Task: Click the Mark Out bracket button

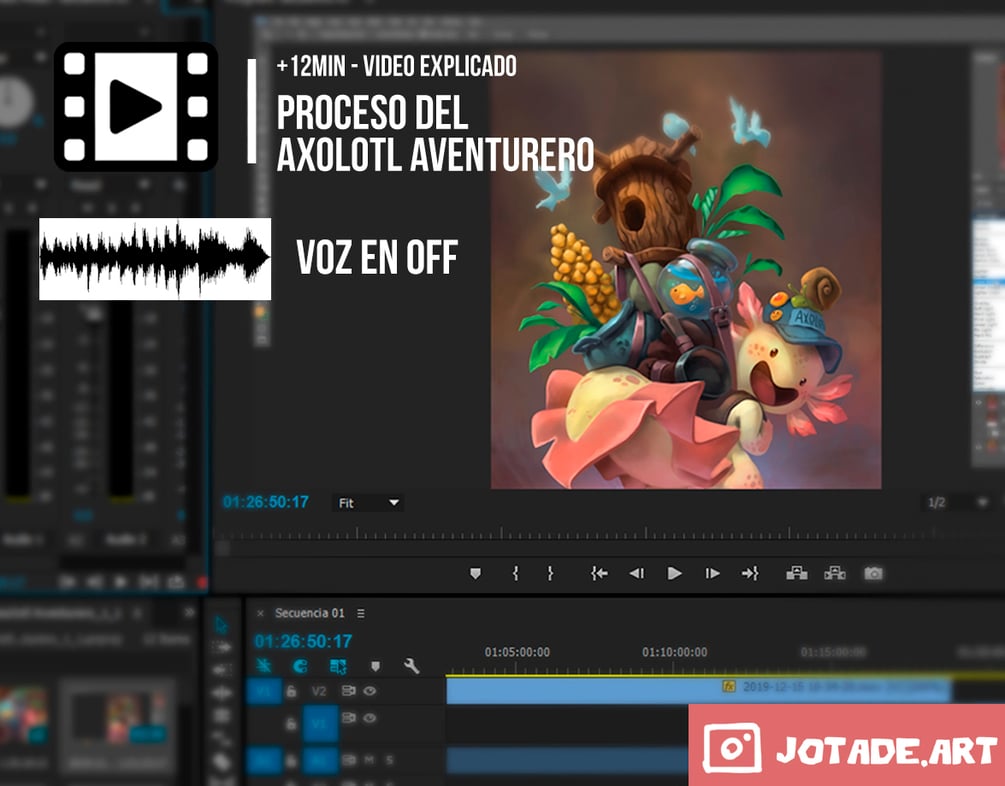Action: click(550, 573)
